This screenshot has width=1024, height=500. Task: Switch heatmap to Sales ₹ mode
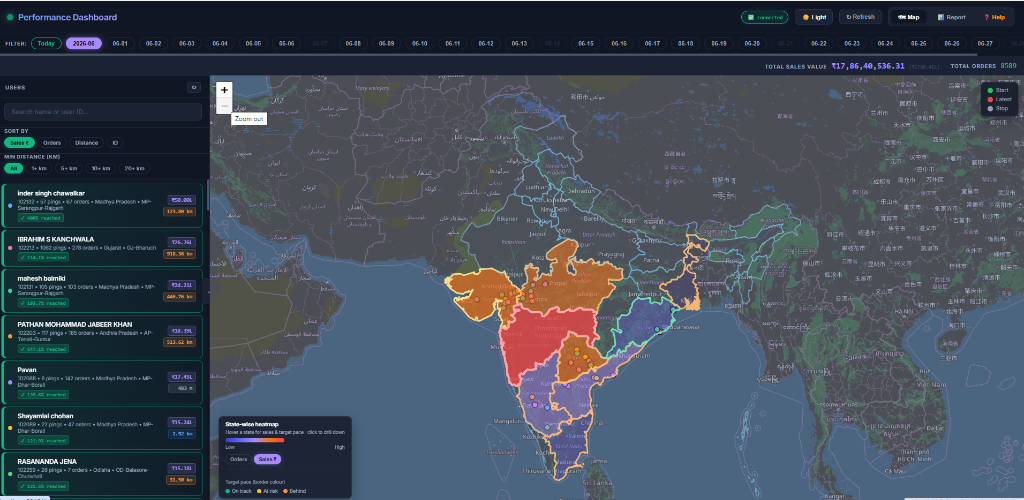tap(268, 459)
